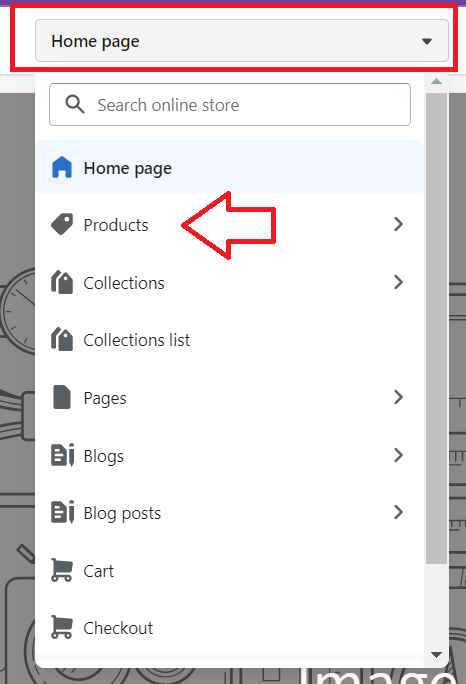The image size is (466, 684).
Task: Click the blue Home page house icon
Action: pyautogui.click(x=62, y=167)
